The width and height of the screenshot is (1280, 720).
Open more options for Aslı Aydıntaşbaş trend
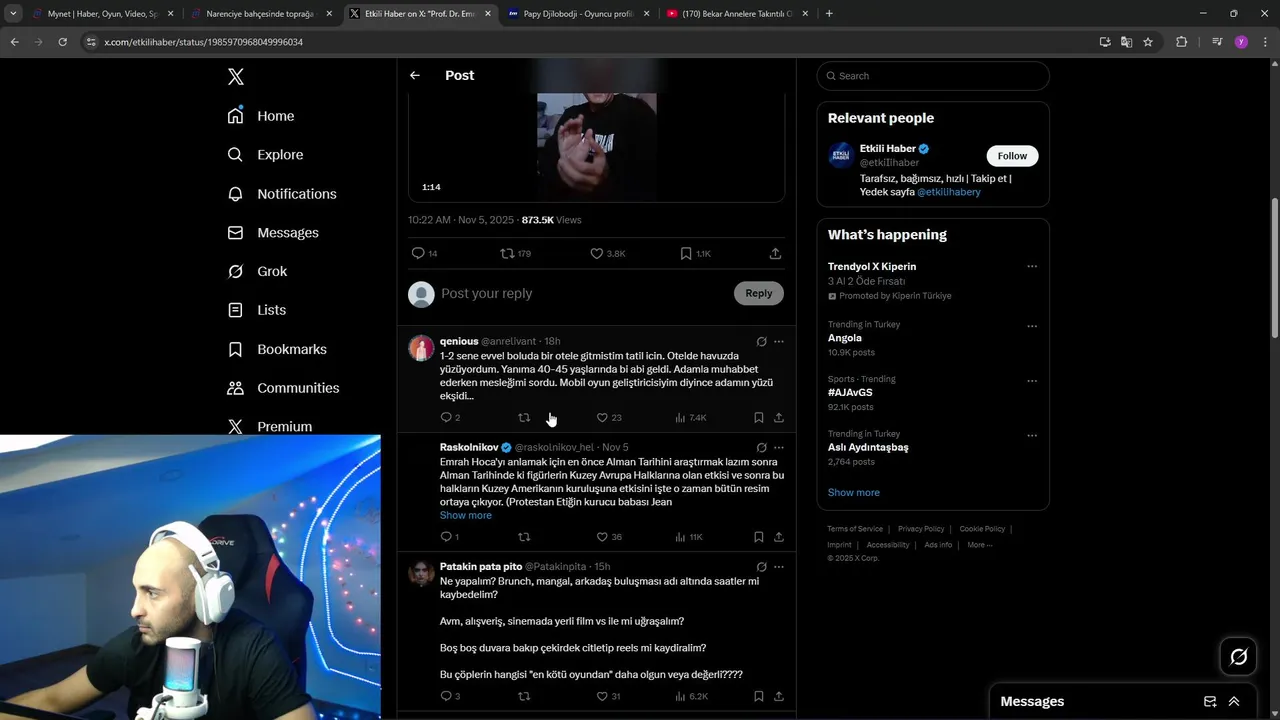pyautogui.click(x=1032, y=435)
